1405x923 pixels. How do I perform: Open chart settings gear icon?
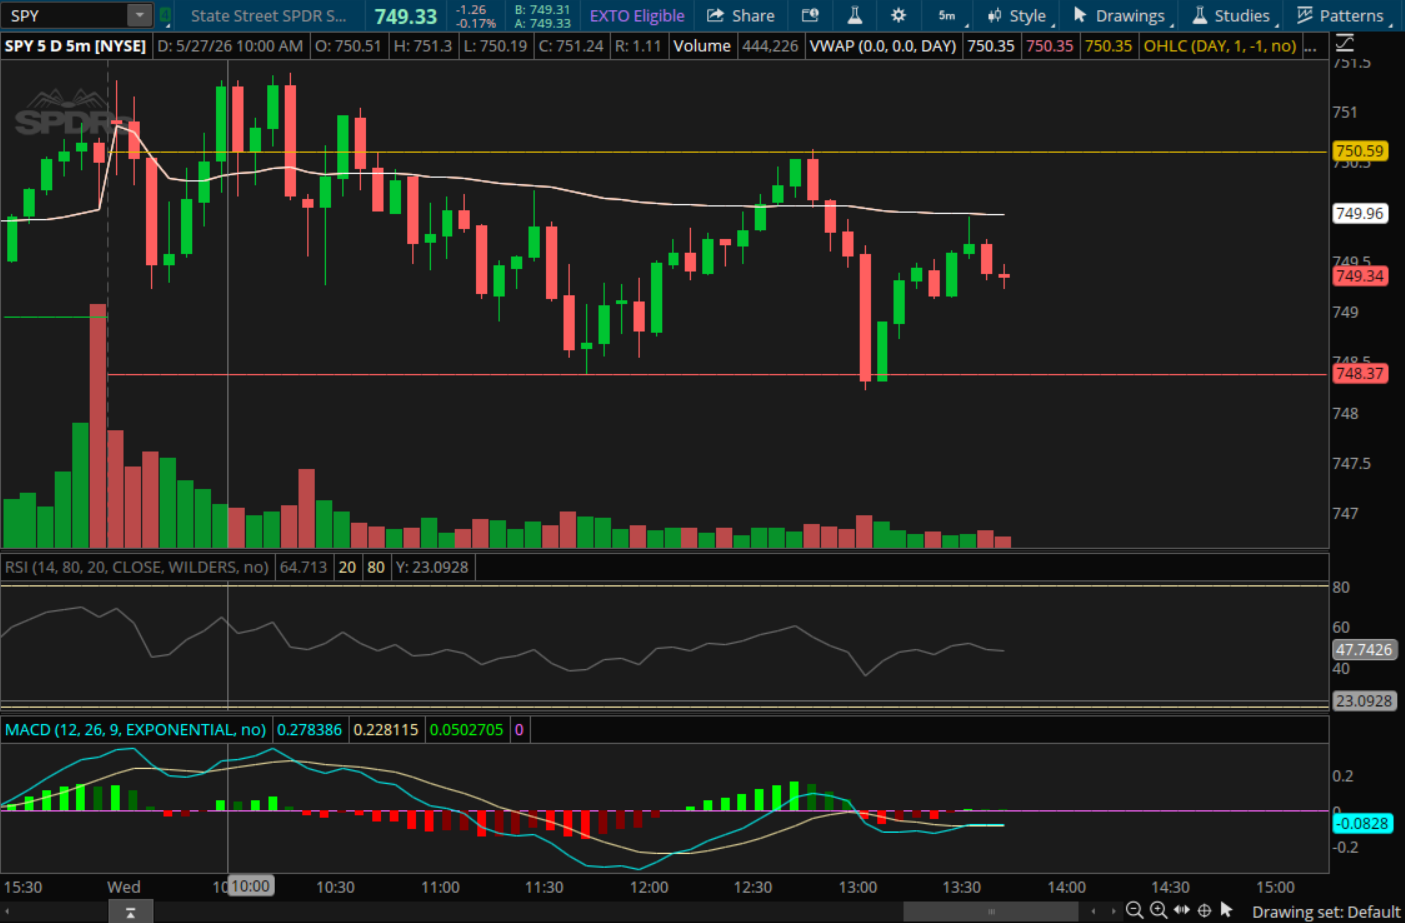click(x=898, y=15)
